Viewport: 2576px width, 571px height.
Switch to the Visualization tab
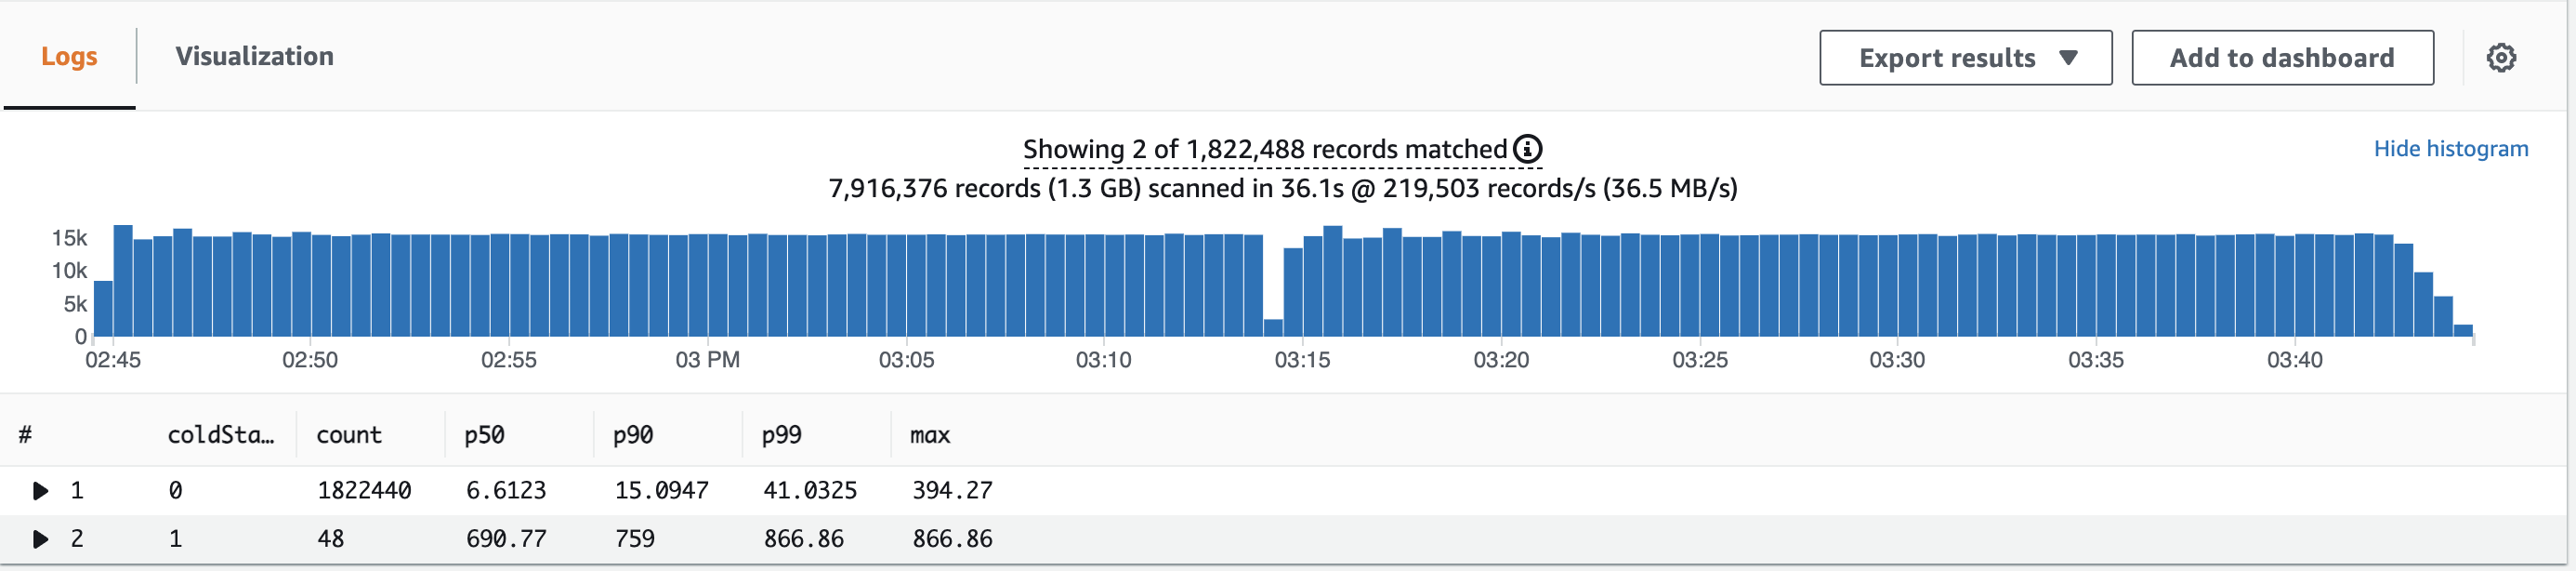(254, 56)
